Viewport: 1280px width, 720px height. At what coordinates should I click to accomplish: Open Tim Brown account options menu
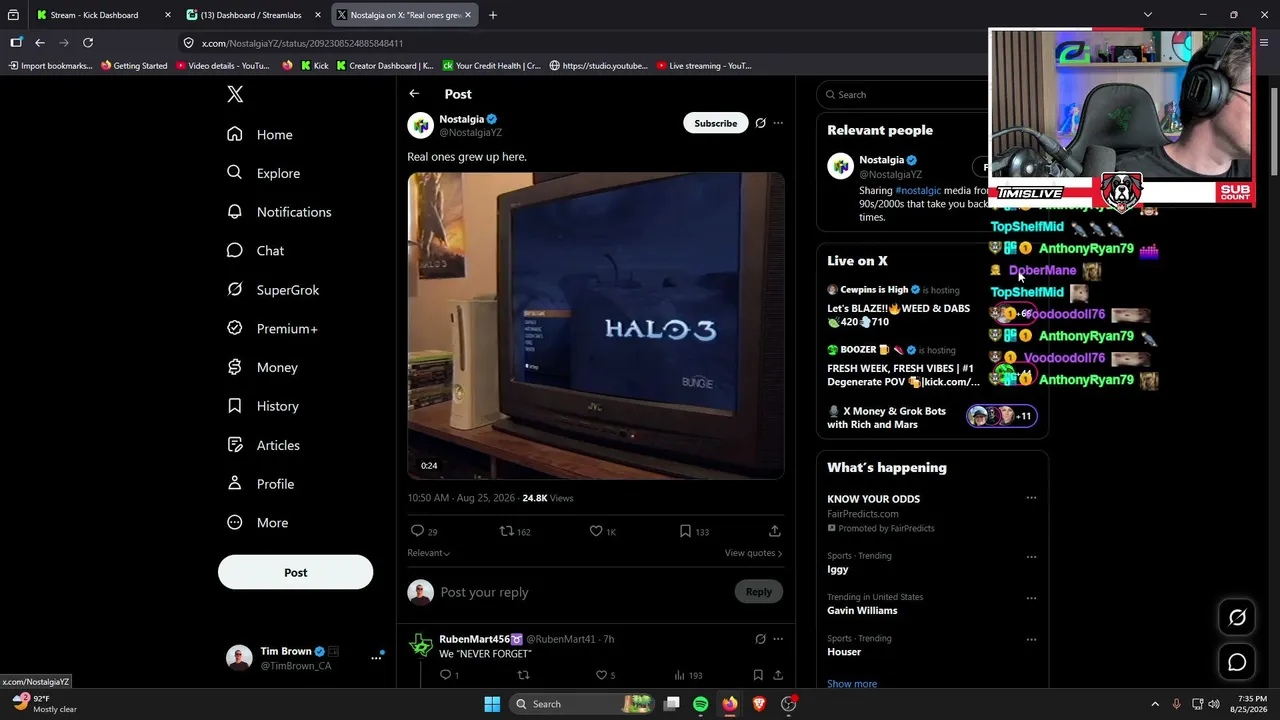[x=376, y=658]
